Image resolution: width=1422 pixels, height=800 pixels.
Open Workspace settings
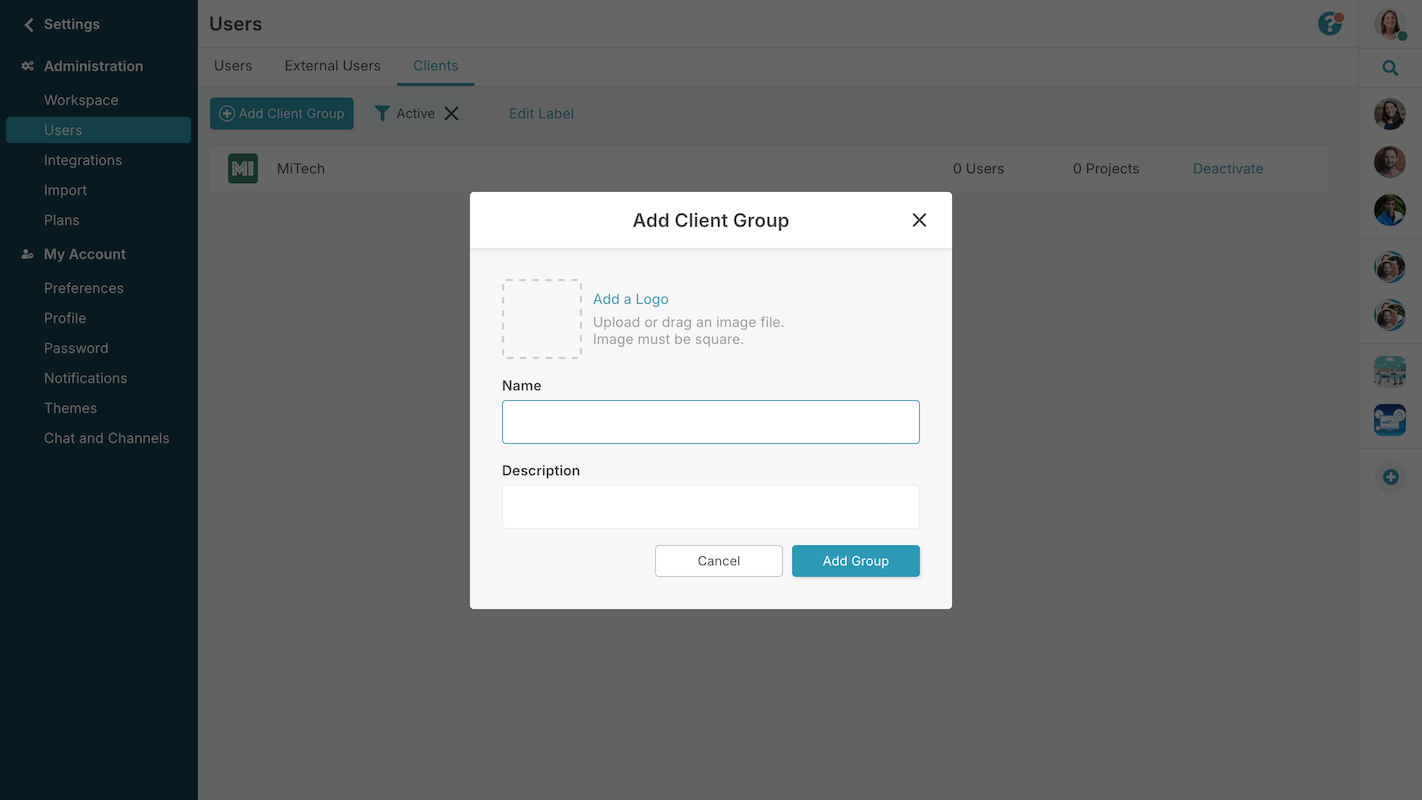81,100
